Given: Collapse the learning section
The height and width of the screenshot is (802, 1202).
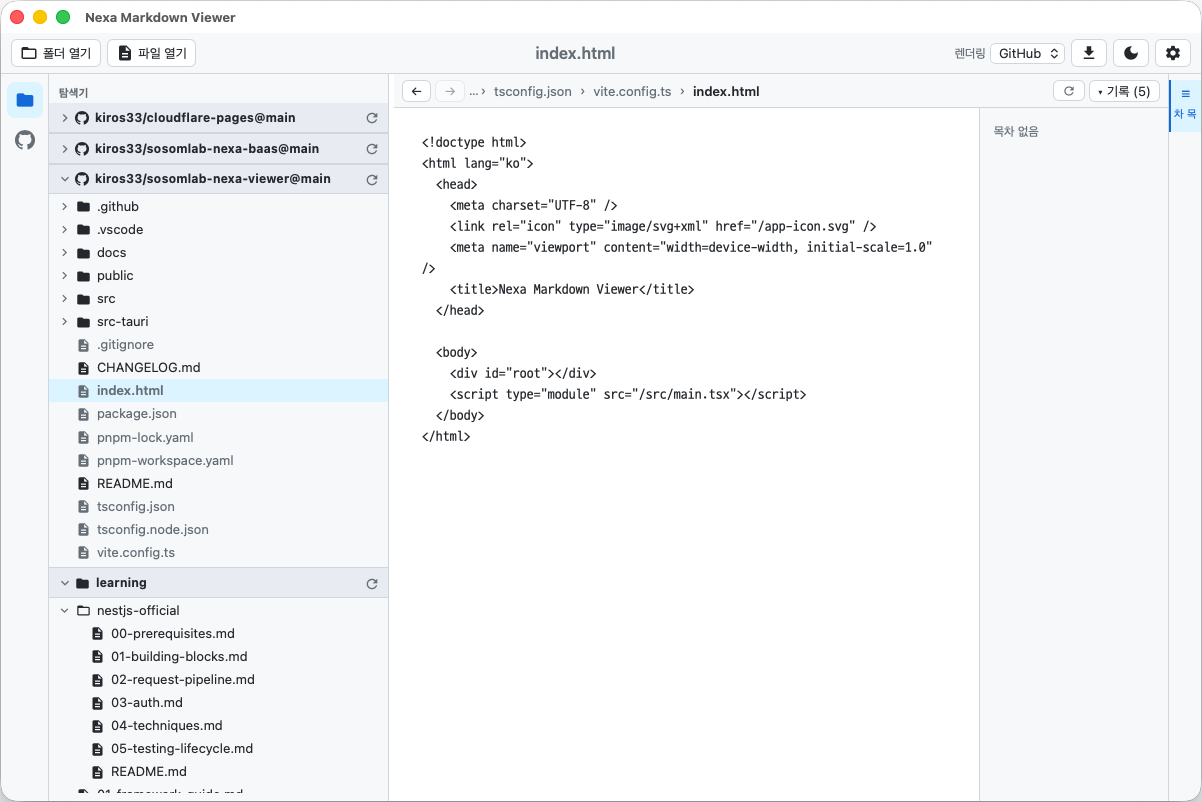Looking at the screenshot, I should point(65,583).
